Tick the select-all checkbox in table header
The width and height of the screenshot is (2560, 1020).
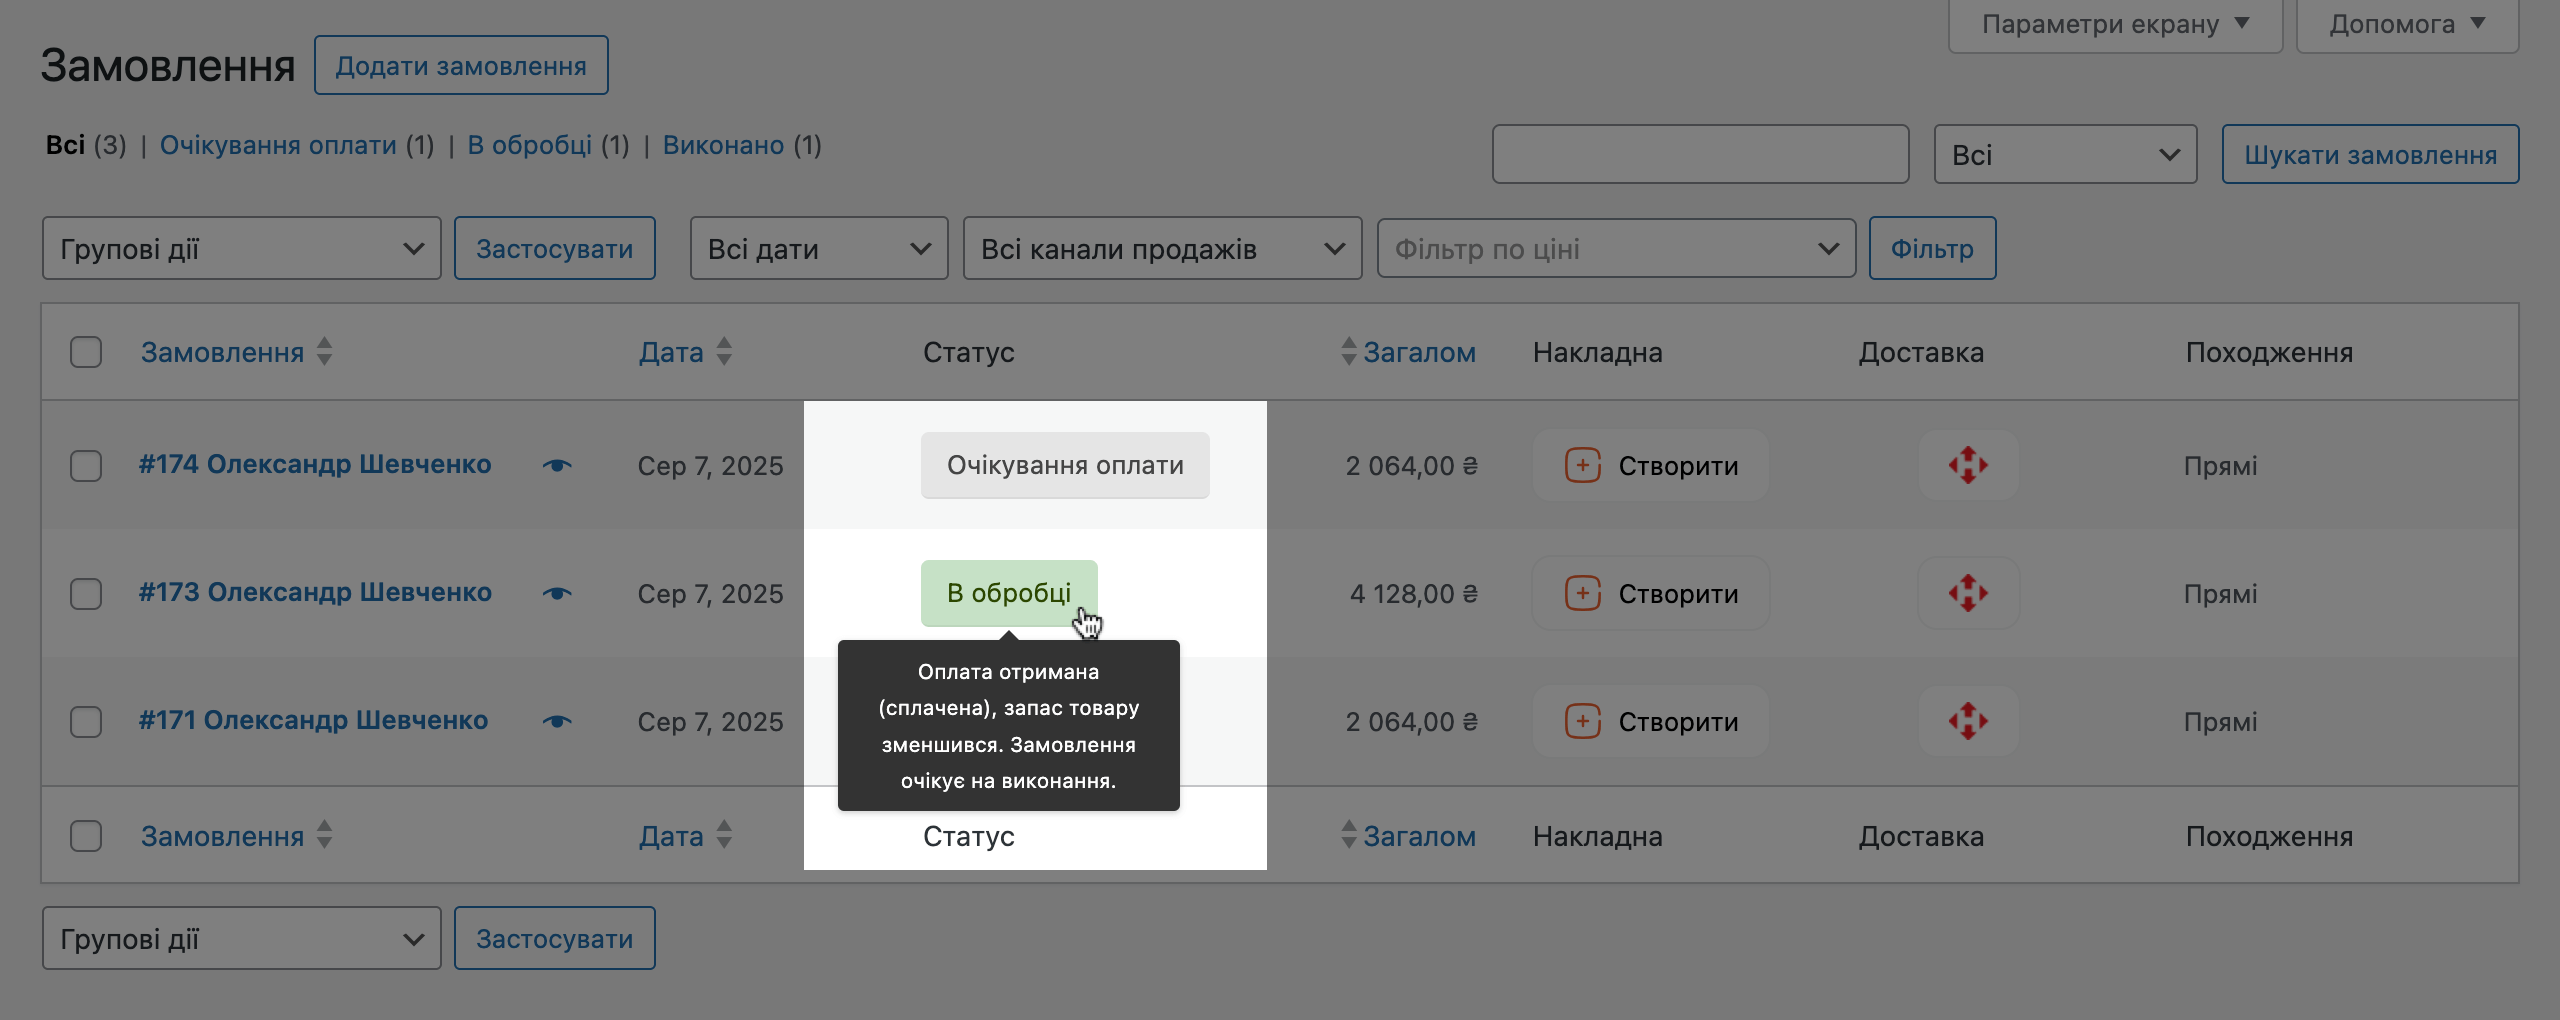[x=86, y=352]
